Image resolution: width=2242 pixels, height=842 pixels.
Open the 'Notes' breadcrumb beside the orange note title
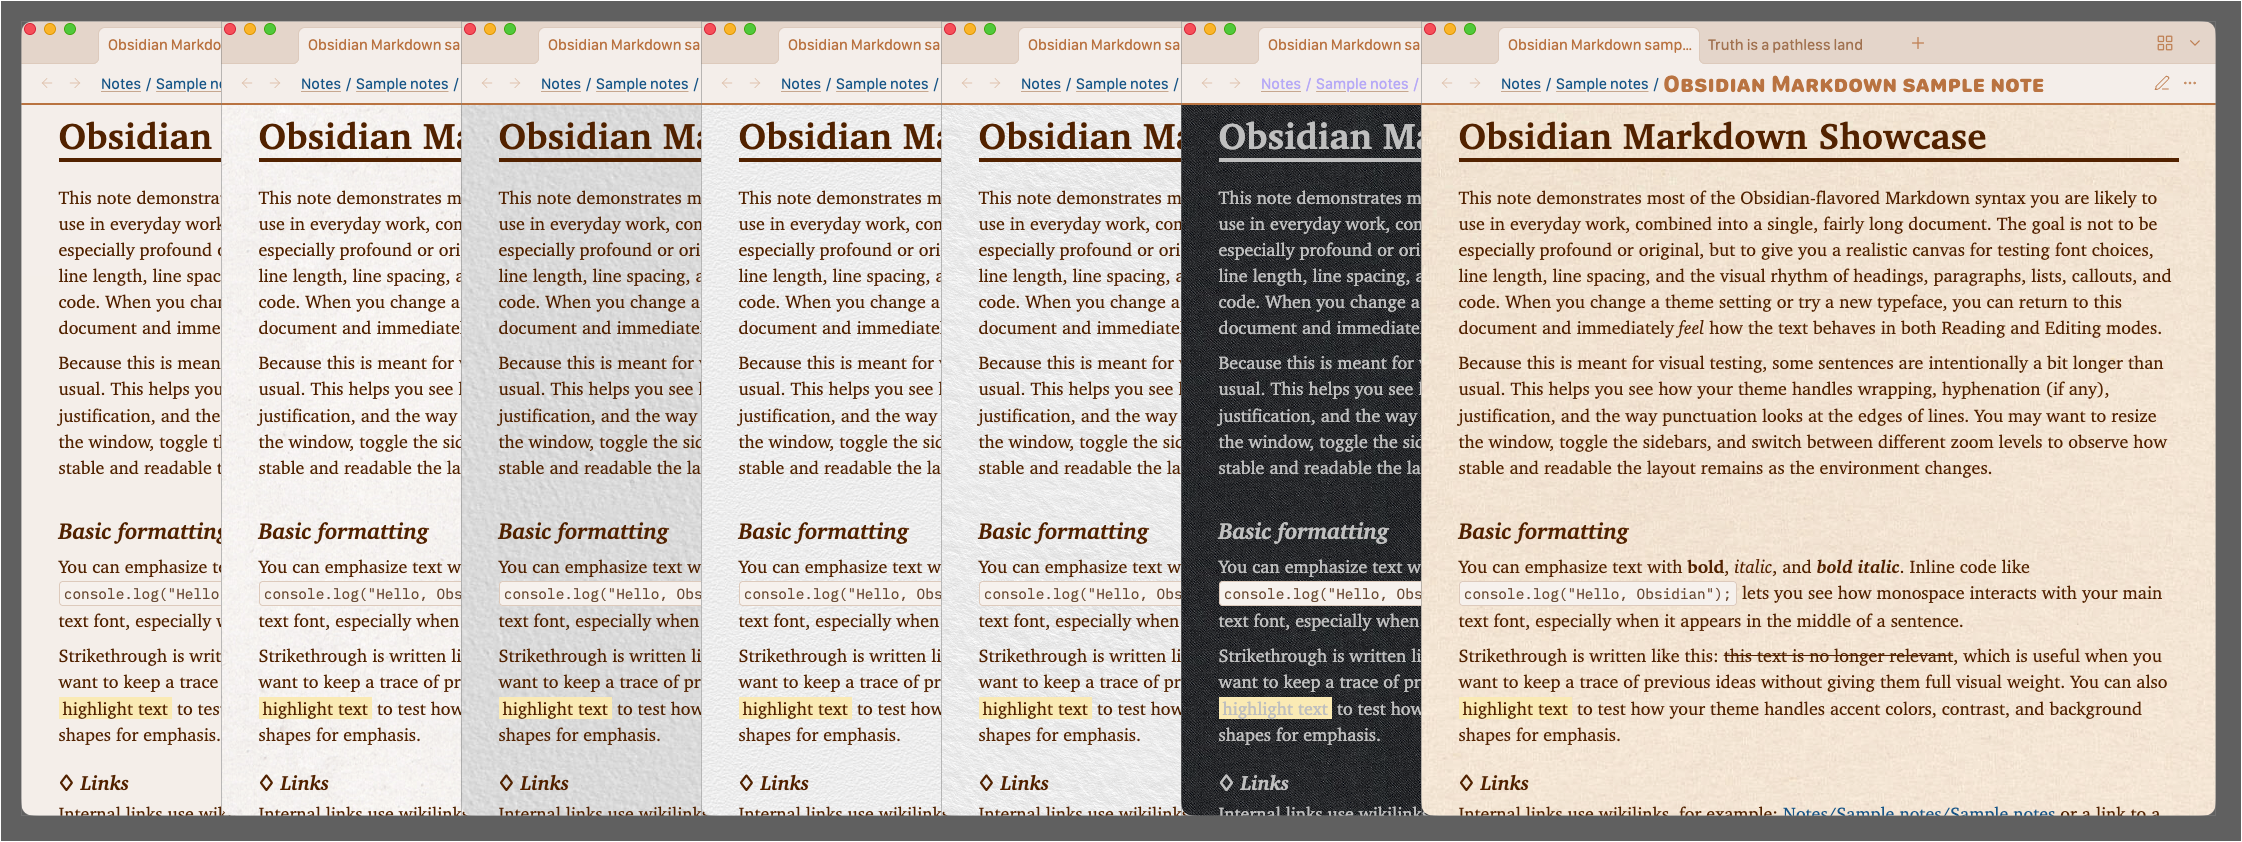(x=1520, y=84)
